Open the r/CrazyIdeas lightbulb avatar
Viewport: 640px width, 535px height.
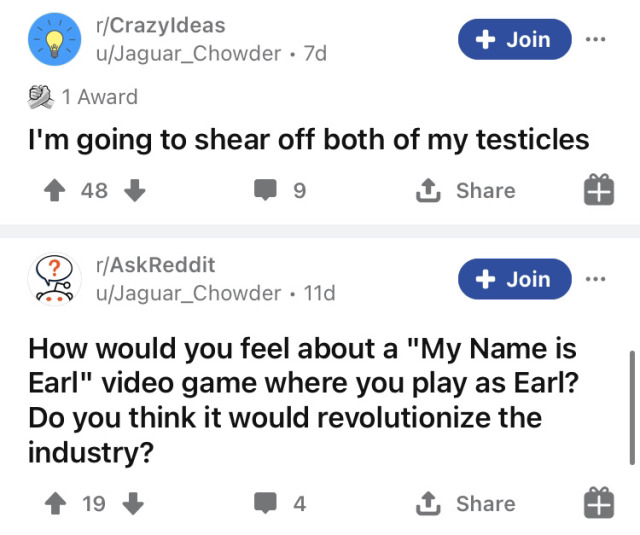tap(54, 39)
